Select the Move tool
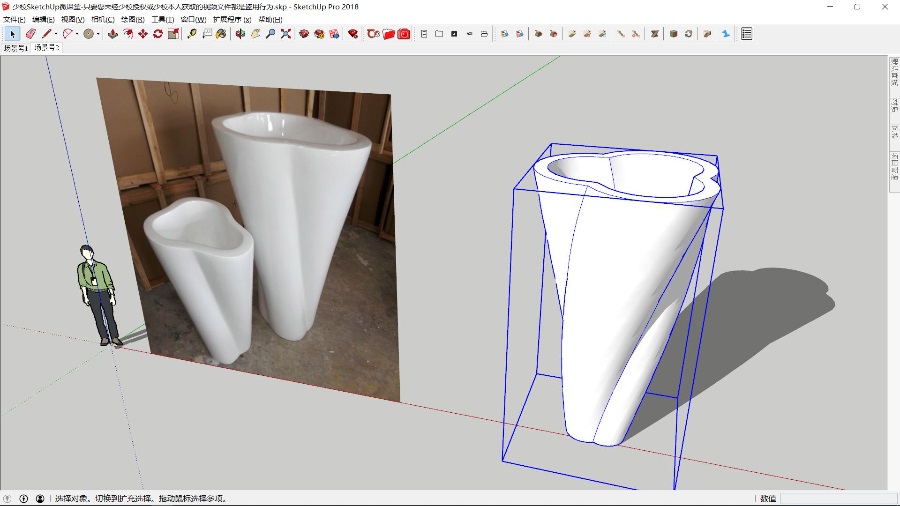This screenshot has width=900, height=506. tap(143, 34)
